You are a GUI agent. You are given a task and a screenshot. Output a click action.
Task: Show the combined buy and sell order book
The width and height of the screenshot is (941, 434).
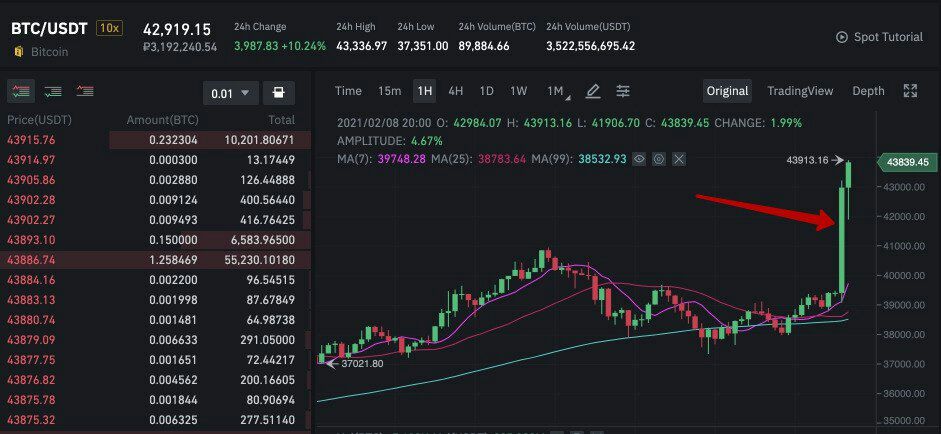coord(20,91)
